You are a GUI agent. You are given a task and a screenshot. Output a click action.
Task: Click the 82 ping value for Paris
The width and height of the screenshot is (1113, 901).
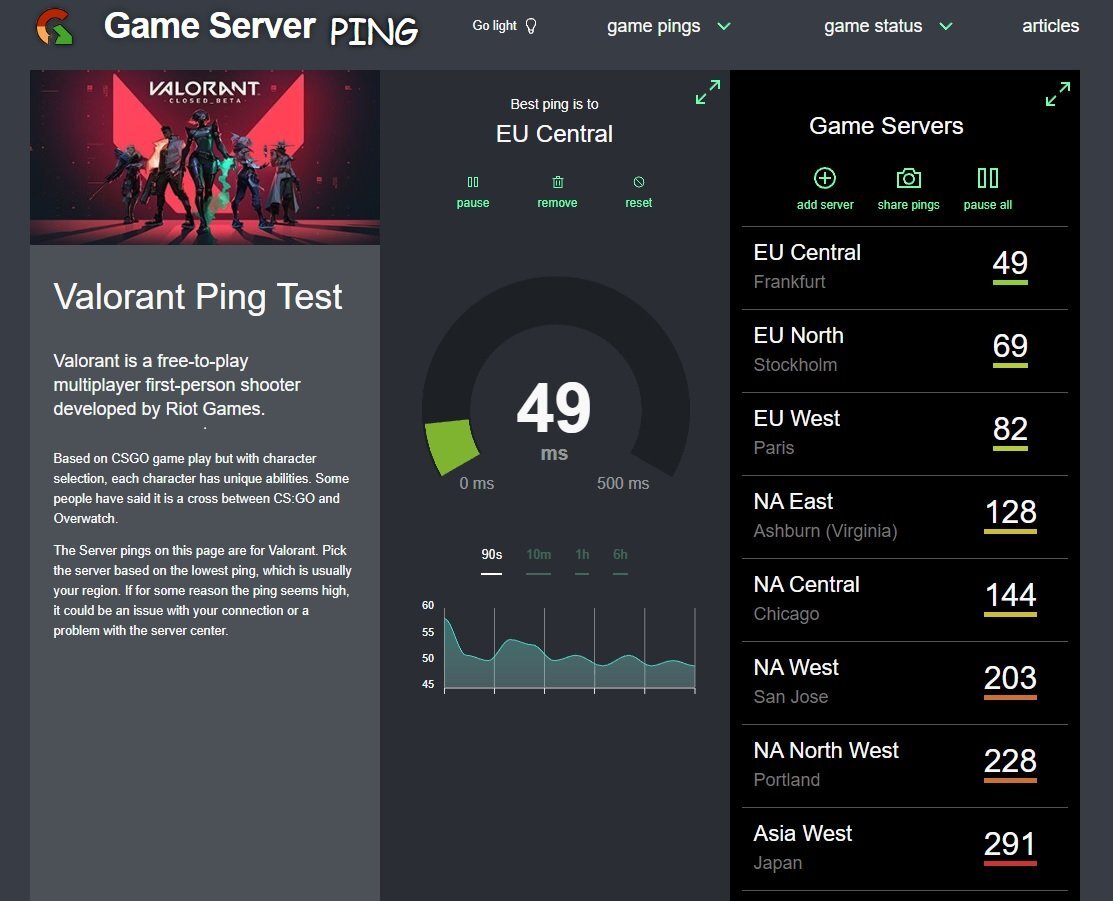[x=1010, y=430]
